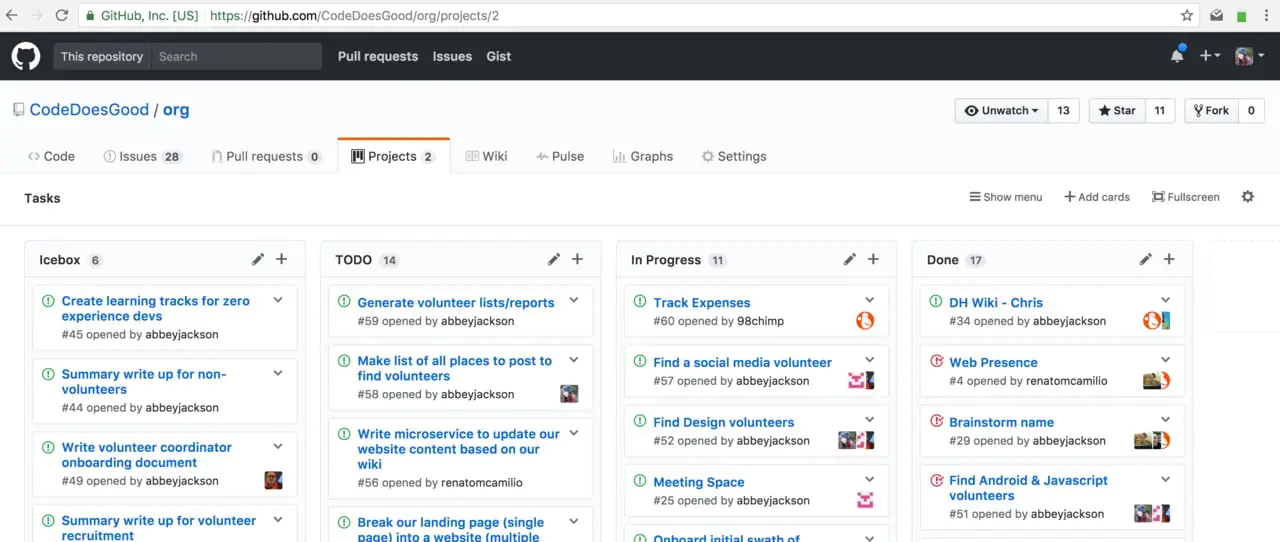Image resolution: width=1280 pixels, height=542 pixels.
Task: Expand chevron on Create learning tracks card
Action: pyautogui.click(x=278, y=300)
